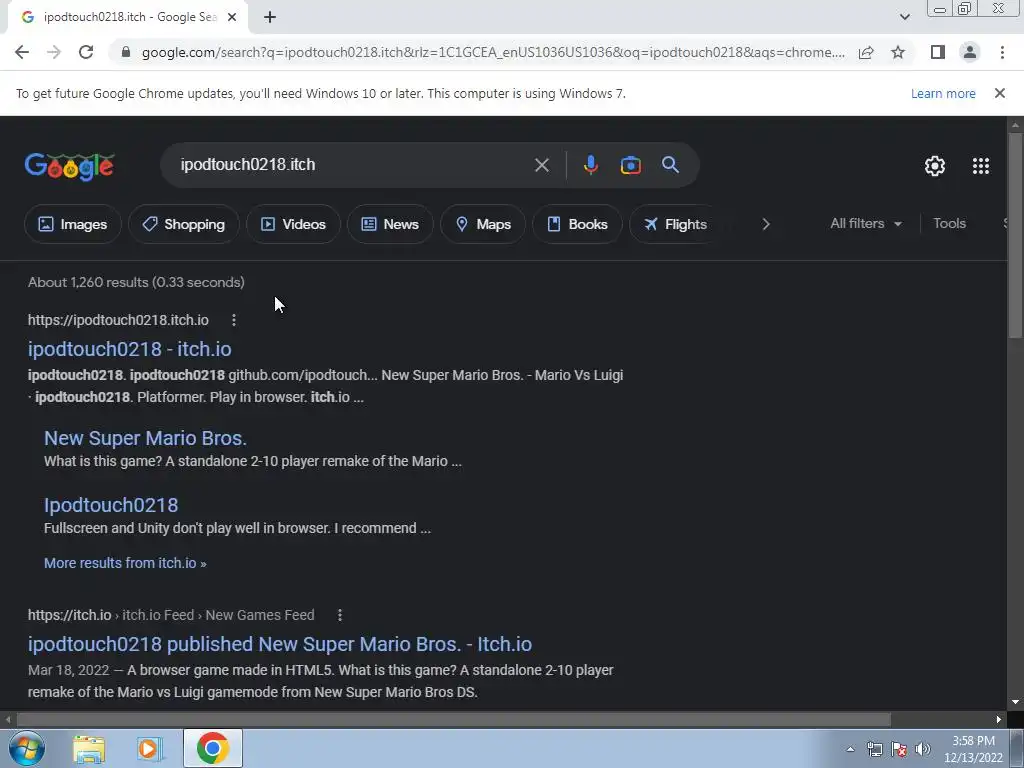Click the Chrome taskbar icon

click(x=213, y=748)
